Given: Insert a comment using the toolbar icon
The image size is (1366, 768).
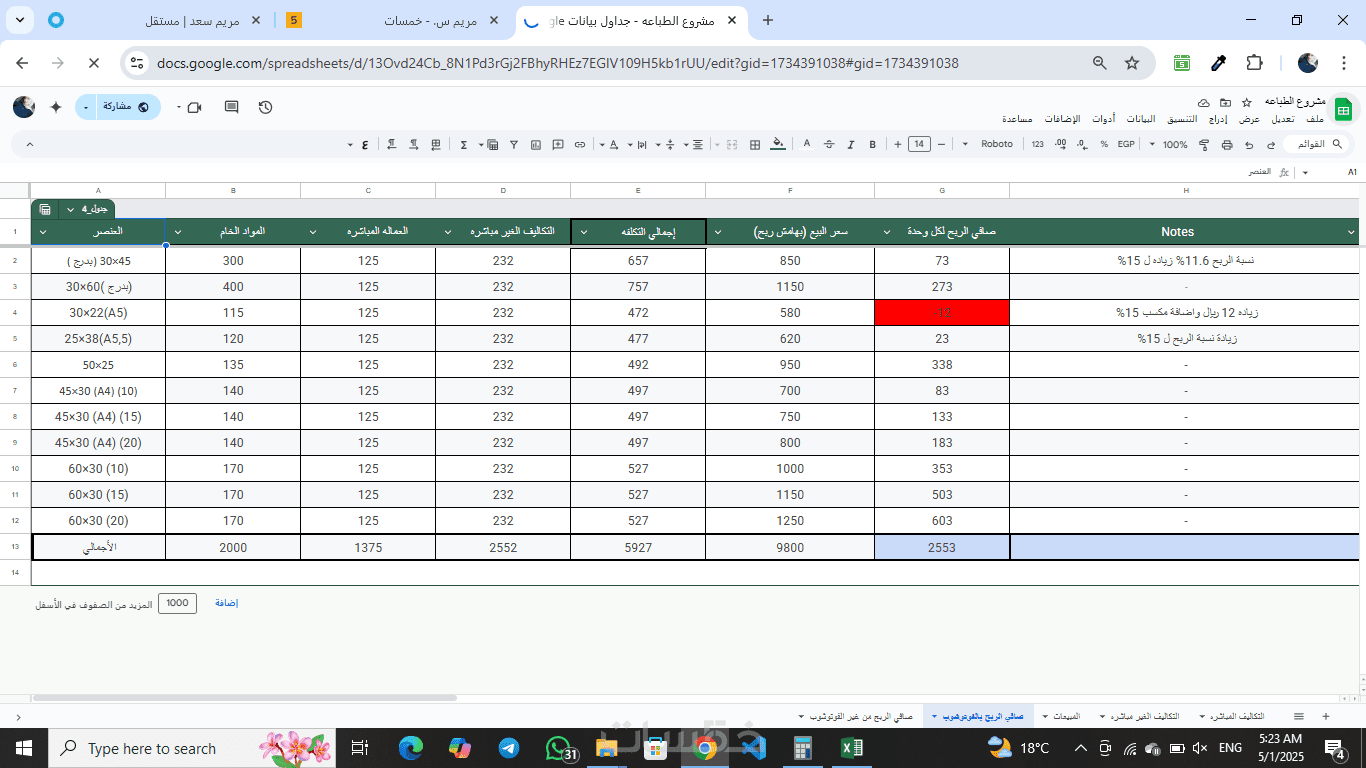Looking at the screenshot, I should click(x=557, y=145).
